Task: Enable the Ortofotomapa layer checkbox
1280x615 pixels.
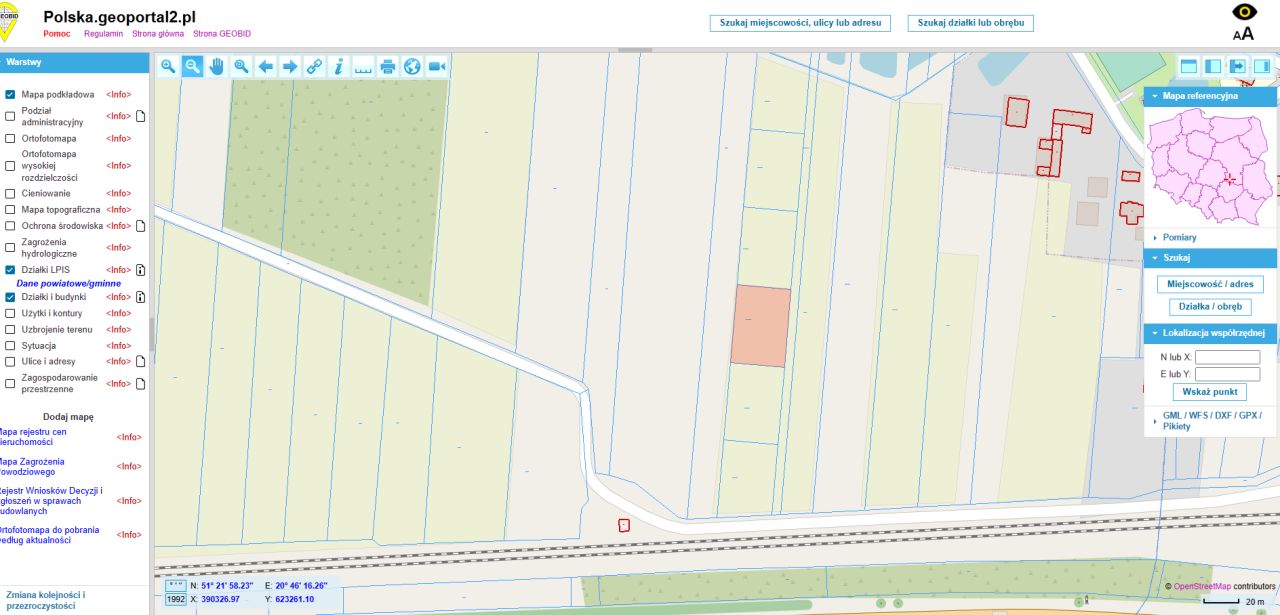Action: coord(10,138)
